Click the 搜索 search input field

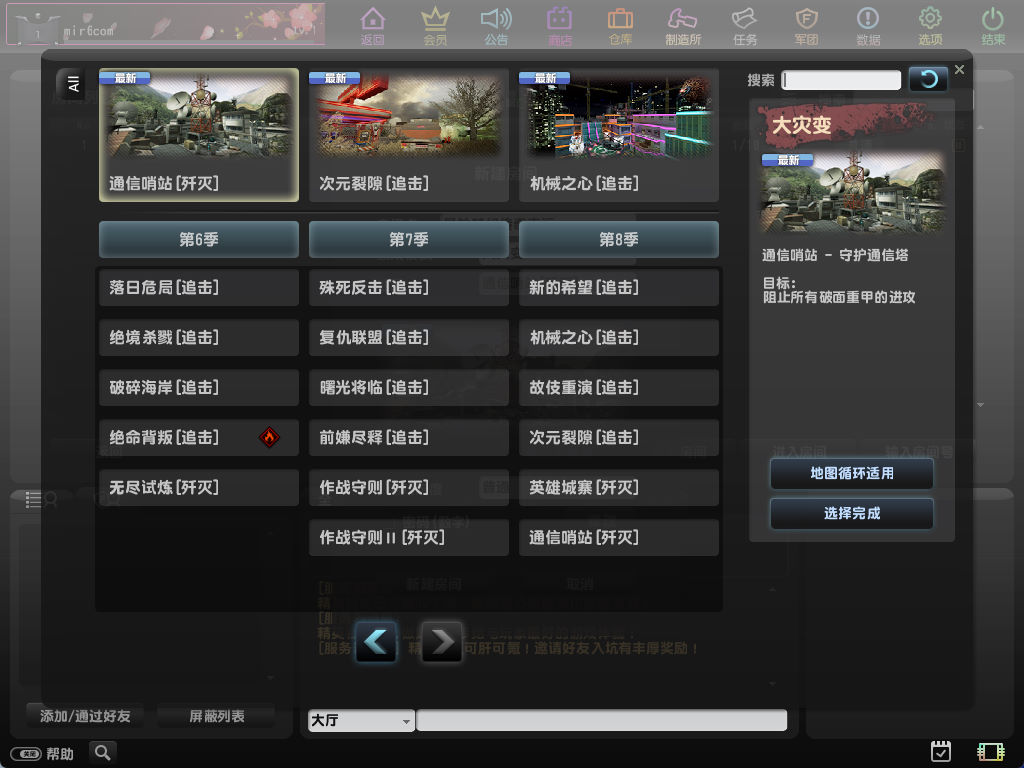[841, 80]
